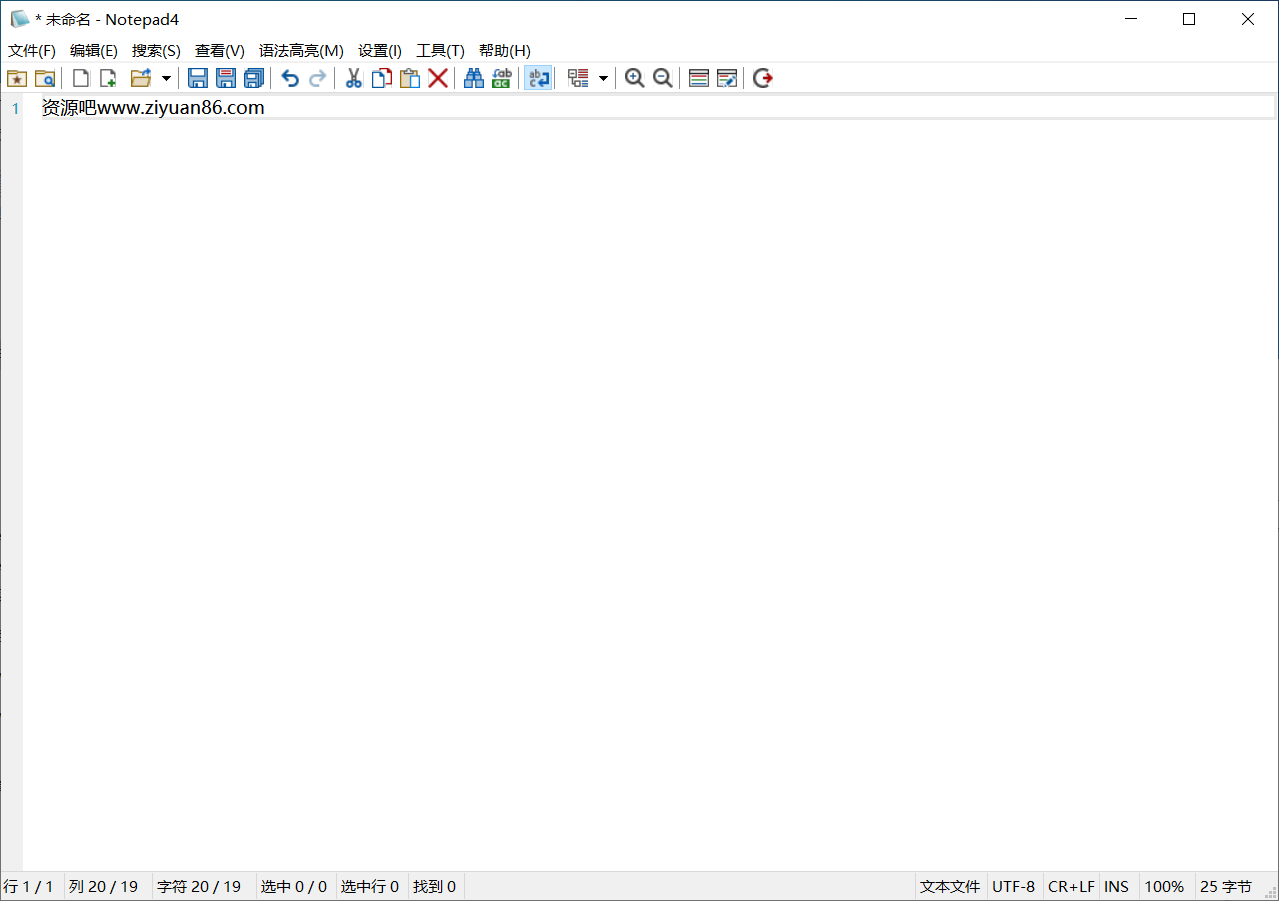1279x901 pixels.
Task: Paste from clipboard using toolbar icon
Action: point(410,78)
